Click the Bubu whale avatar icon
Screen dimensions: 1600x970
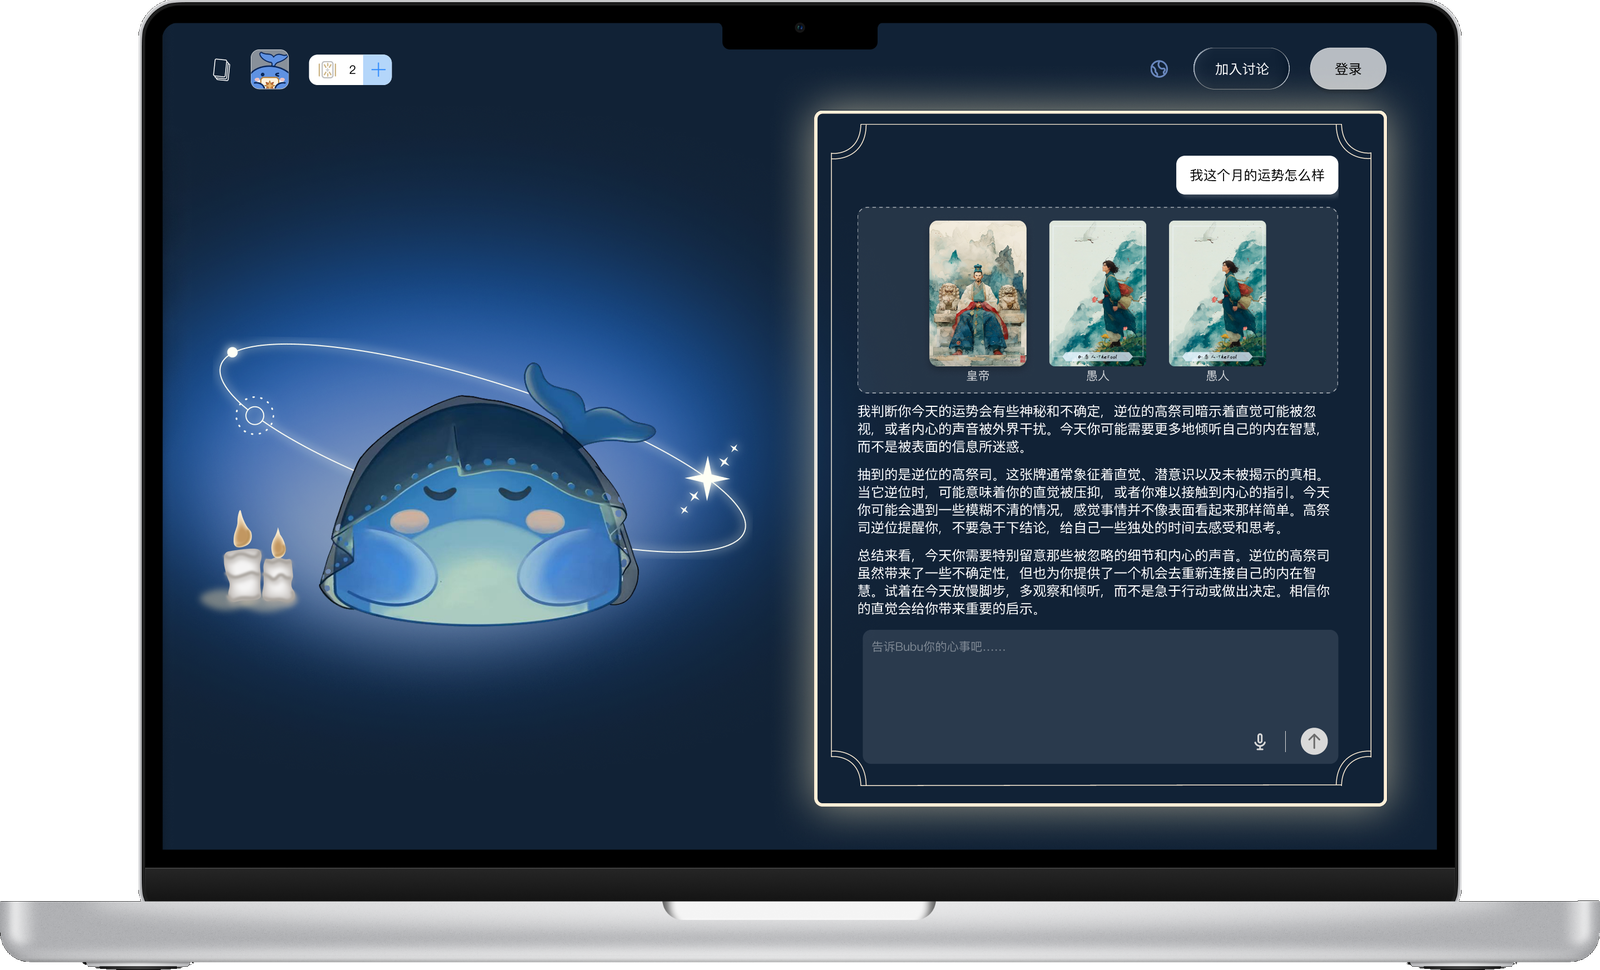pyautogui.click(x=270, y=69)
